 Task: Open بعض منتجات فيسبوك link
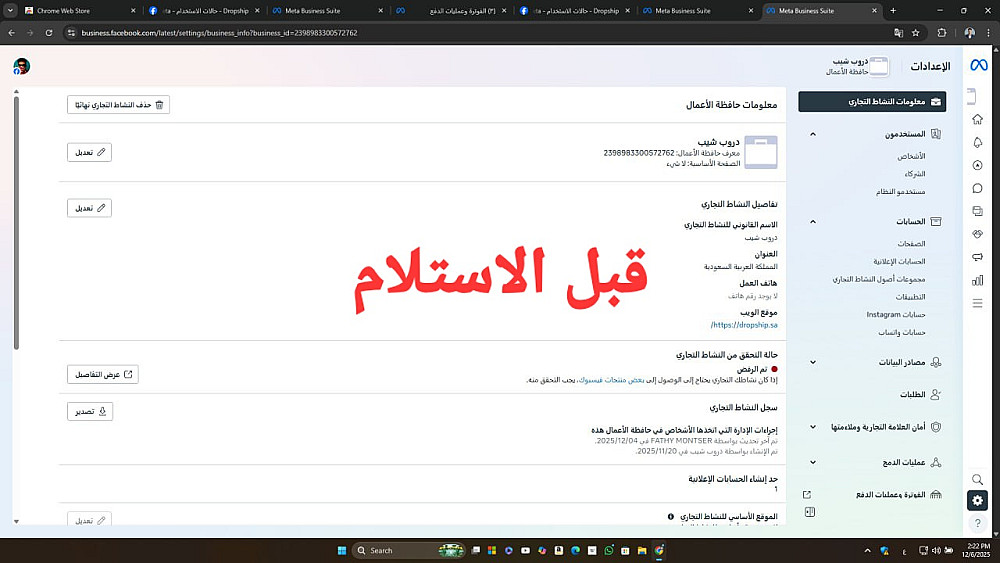tap(610, 380)
